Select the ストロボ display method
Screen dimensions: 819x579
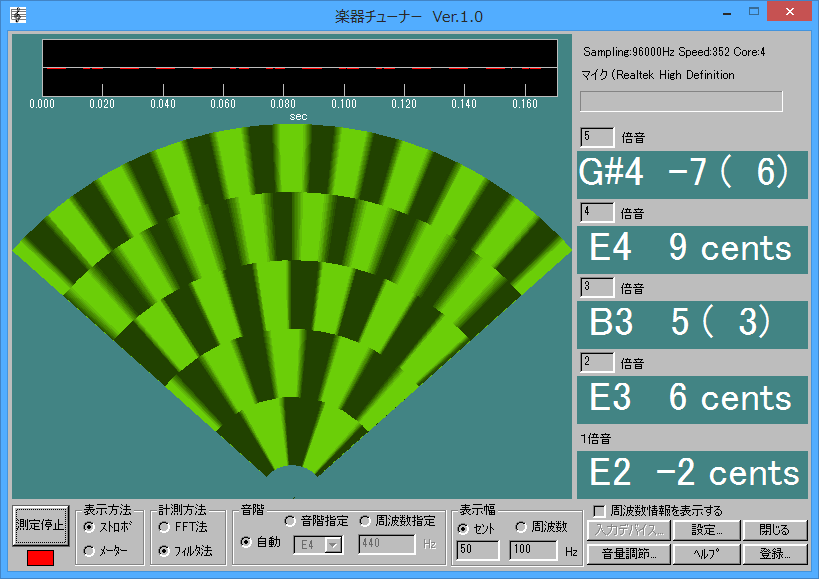90,527
